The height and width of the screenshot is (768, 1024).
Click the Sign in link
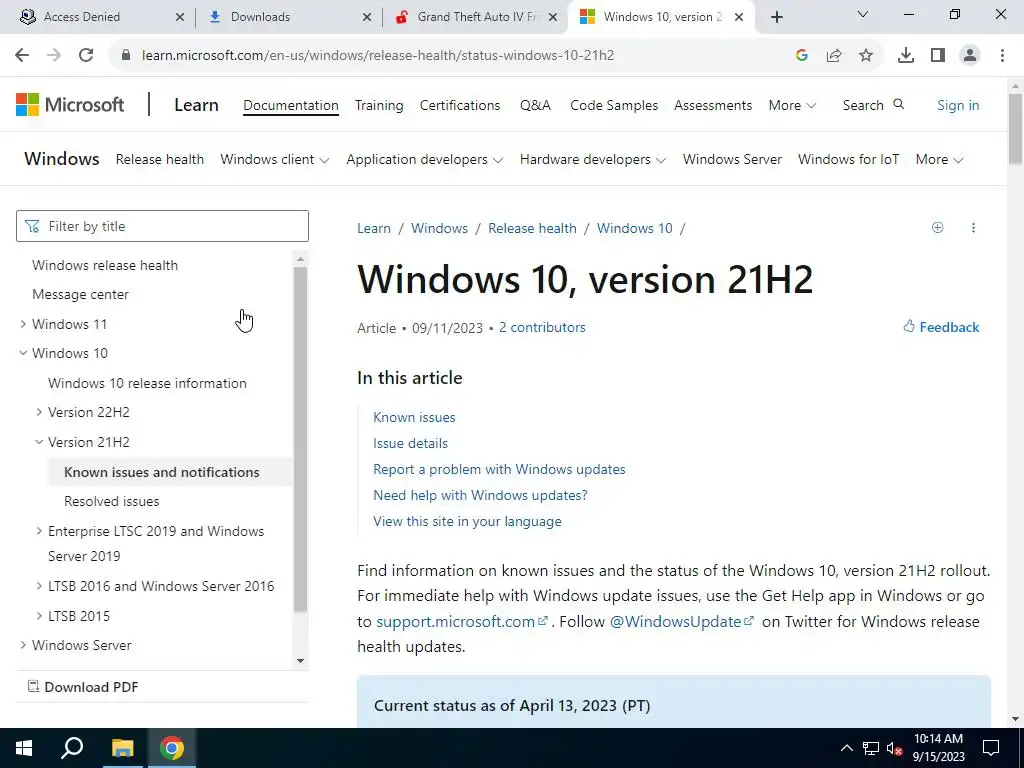(958, 105)
